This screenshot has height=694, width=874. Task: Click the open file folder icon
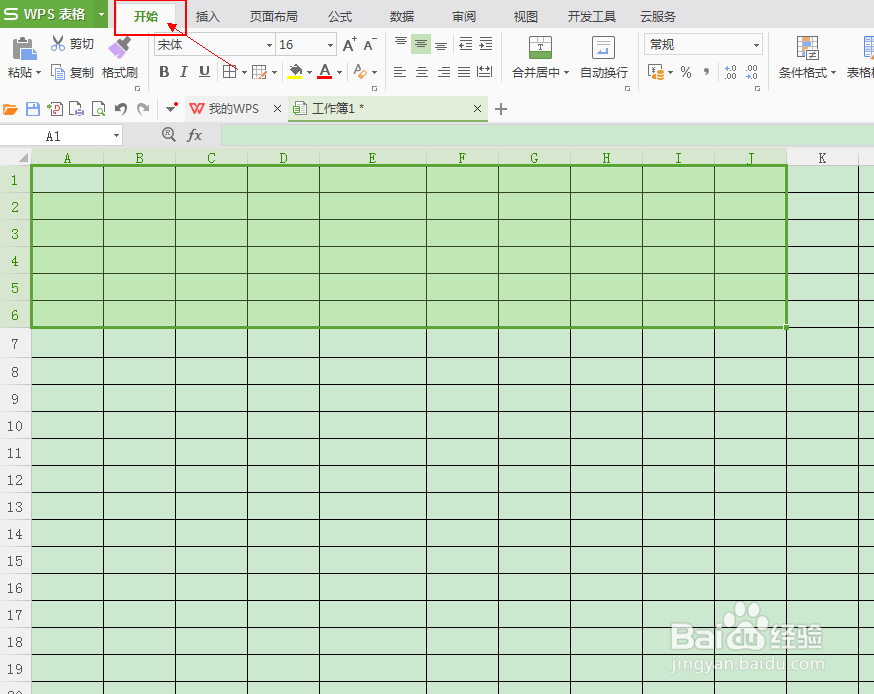[10, 109]
